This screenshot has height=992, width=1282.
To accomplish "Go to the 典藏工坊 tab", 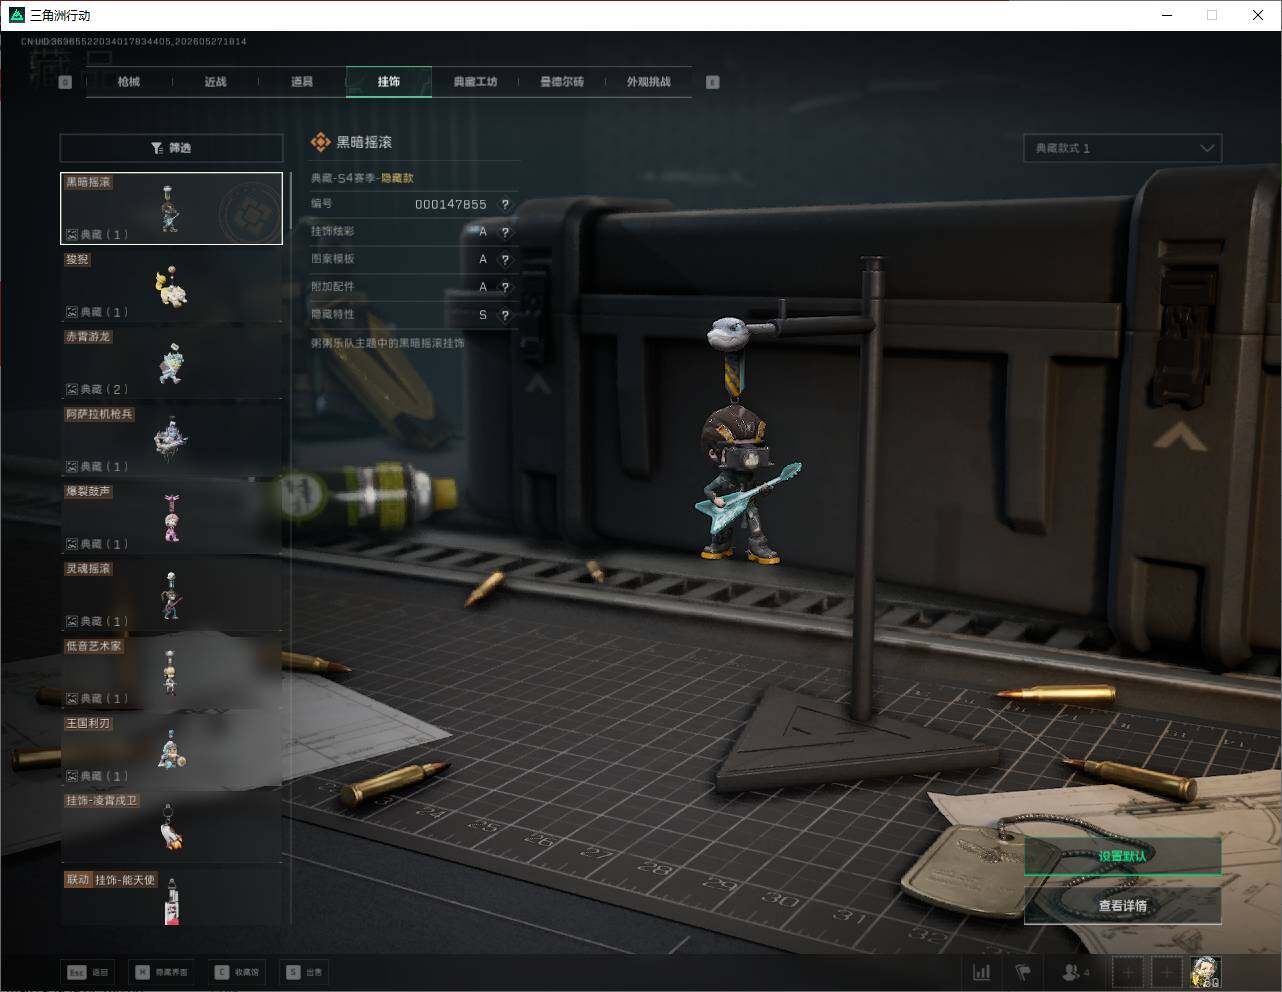I will (475, 82).
